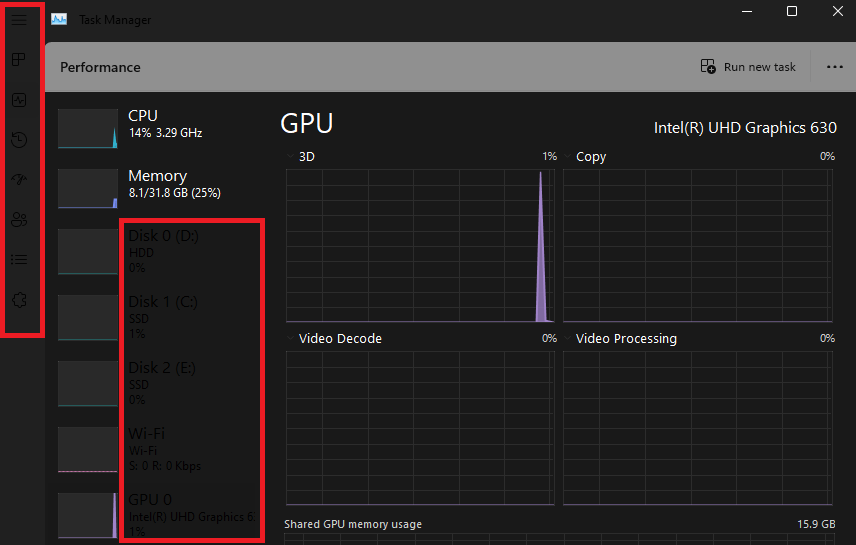The height and width of the screenshot is (545, 856).
Task: Click the 15.9 GB memory value
Action: (x=816, y=524)
